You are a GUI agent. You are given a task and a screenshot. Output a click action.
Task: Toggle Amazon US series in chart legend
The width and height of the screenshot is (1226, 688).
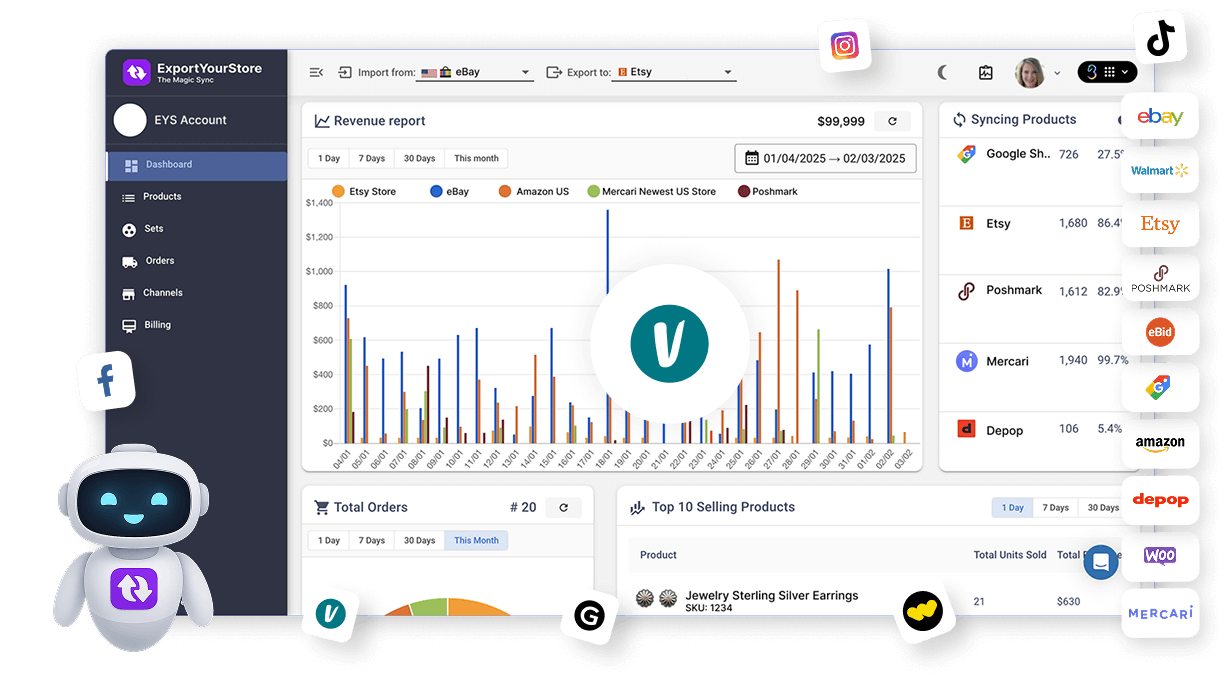click(x=534, y=191)
